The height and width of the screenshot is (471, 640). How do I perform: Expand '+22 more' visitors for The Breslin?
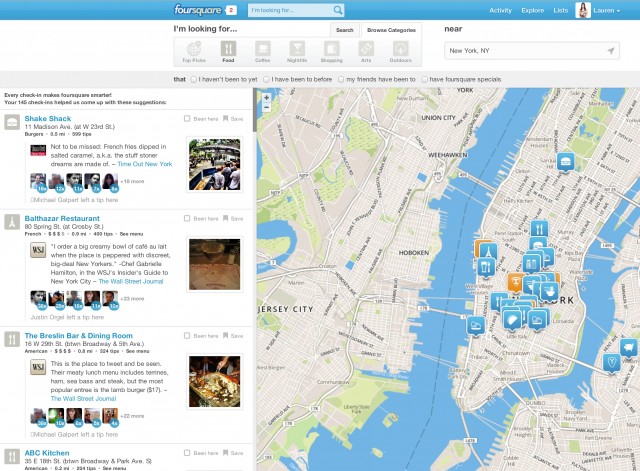pyautogui.click(x=132, y=416)
